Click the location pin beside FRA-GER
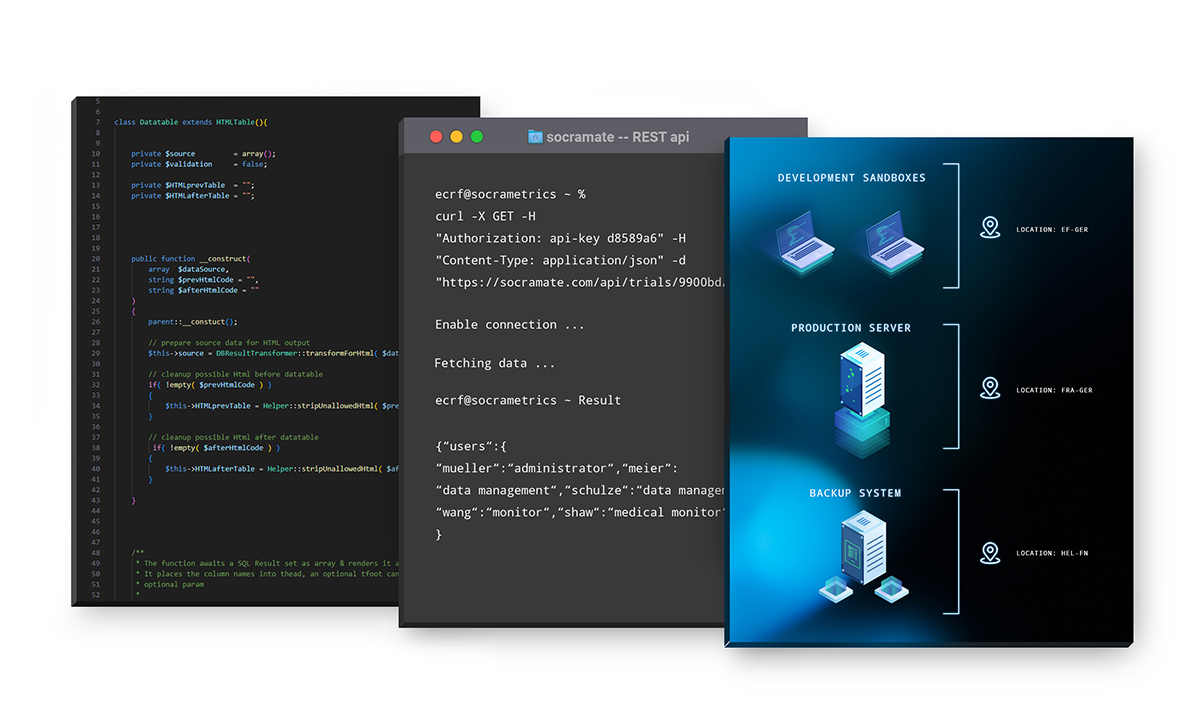This screenshot has height=705, width=1200. click(990, 388)
